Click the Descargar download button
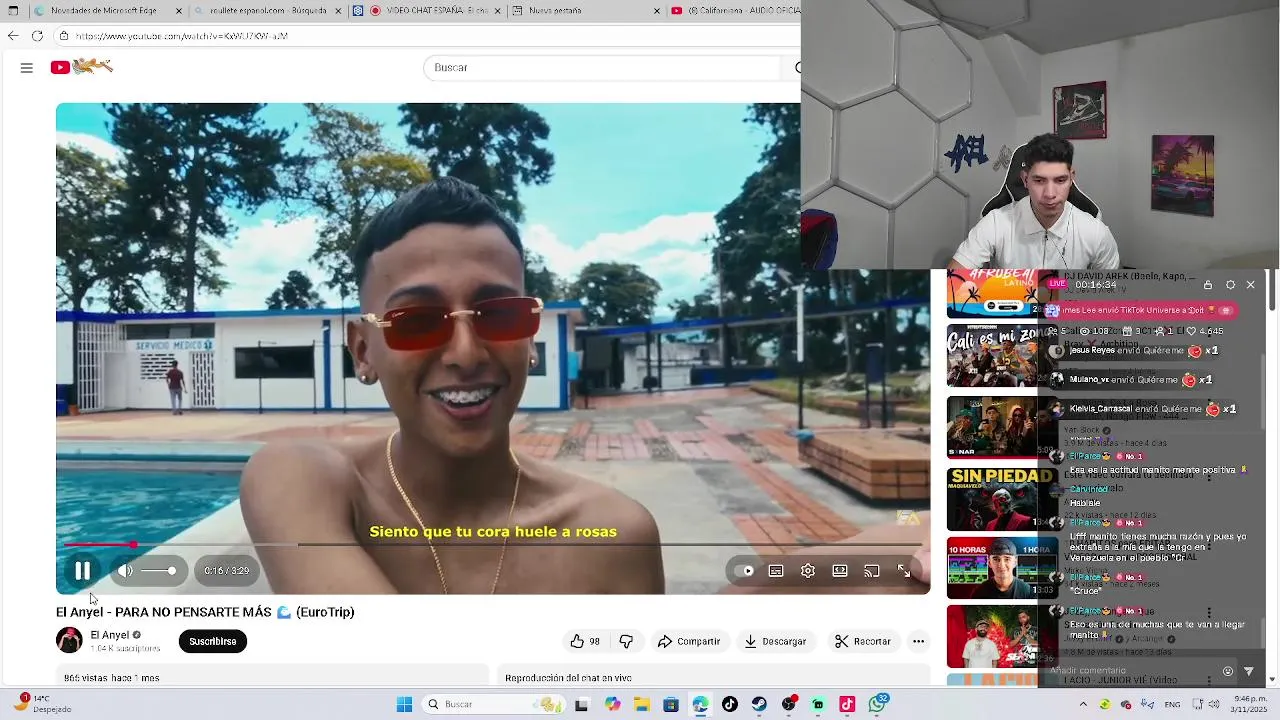1280x720 pixels. point(775,641)
